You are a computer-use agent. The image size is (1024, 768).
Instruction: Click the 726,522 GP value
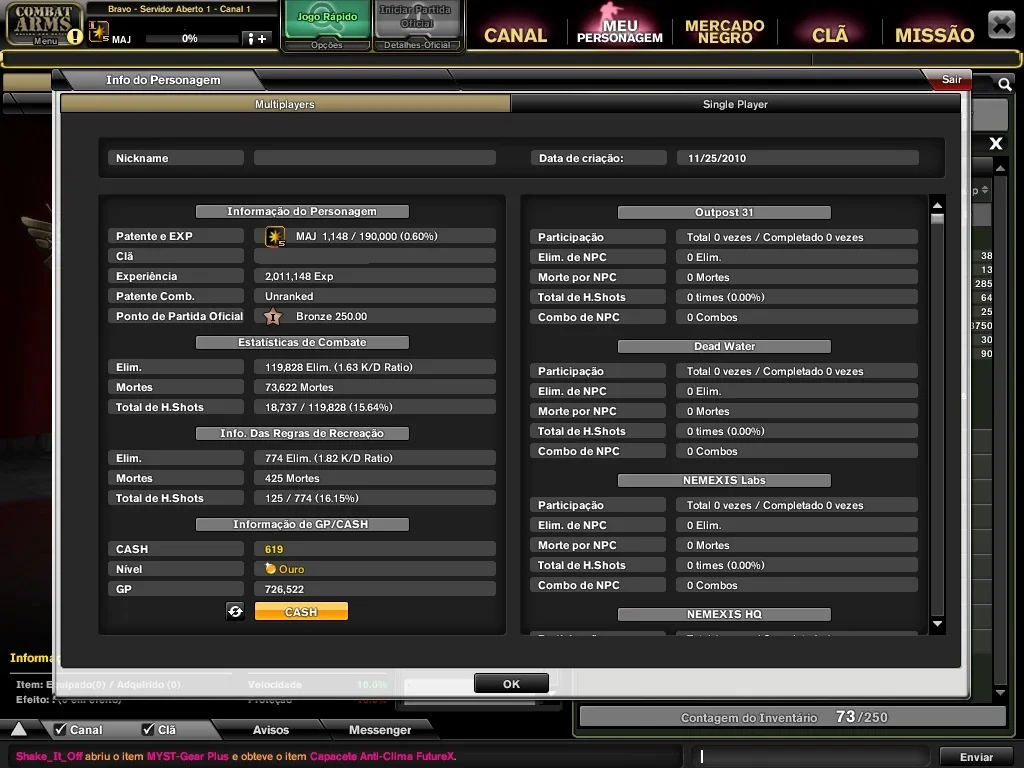284,589
